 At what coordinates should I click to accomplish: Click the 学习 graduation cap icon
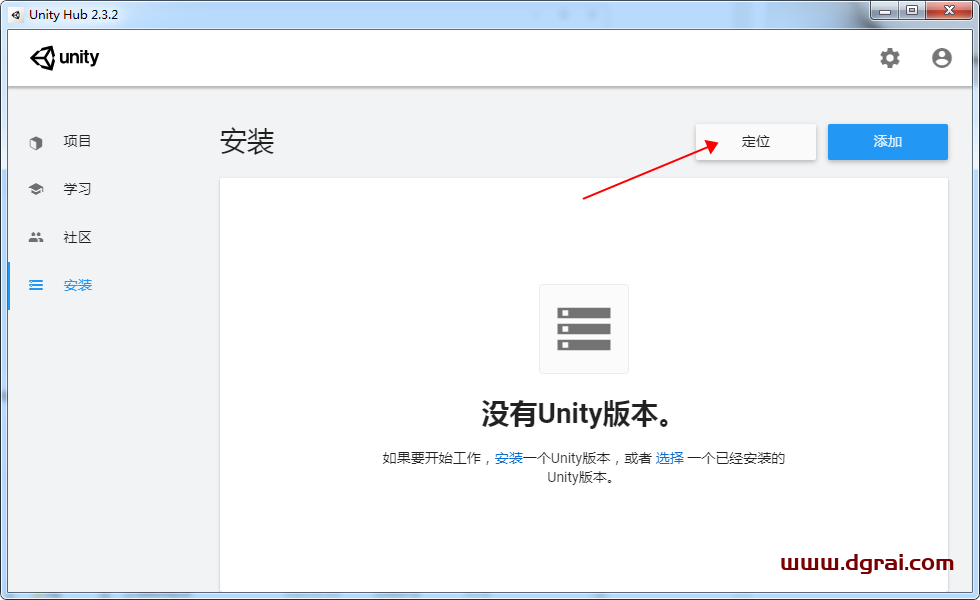(36, 189)
